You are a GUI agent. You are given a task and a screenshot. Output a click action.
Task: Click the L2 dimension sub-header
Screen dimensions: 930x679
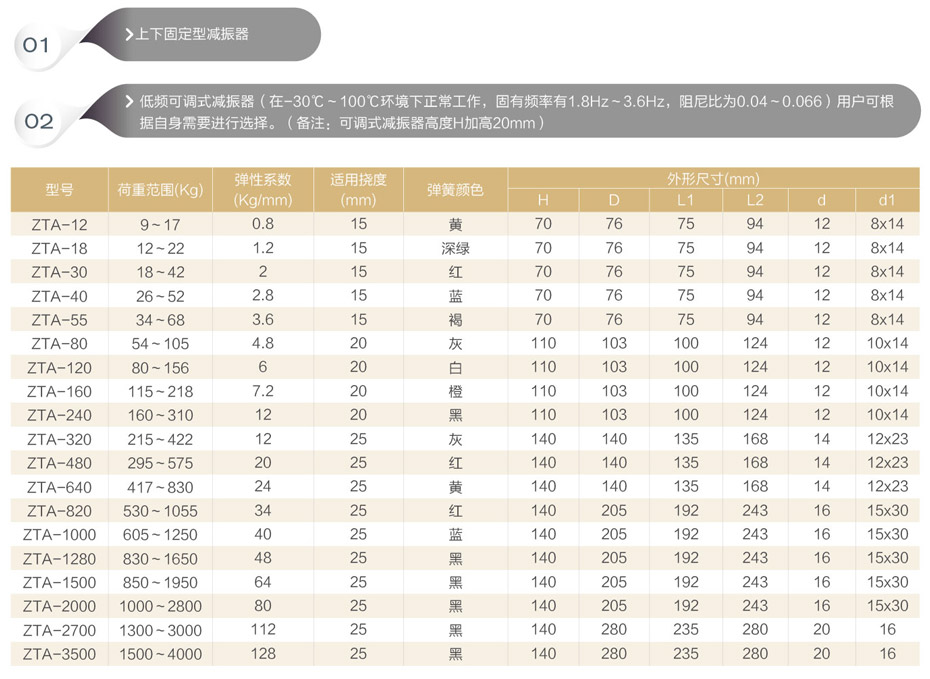pyautogui.click(x=755, y=200)
